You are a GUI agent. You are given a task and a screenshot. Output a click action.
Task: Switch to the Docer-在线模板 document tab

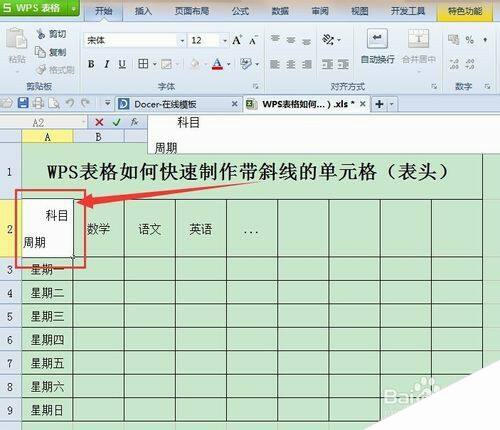point(165,104)
